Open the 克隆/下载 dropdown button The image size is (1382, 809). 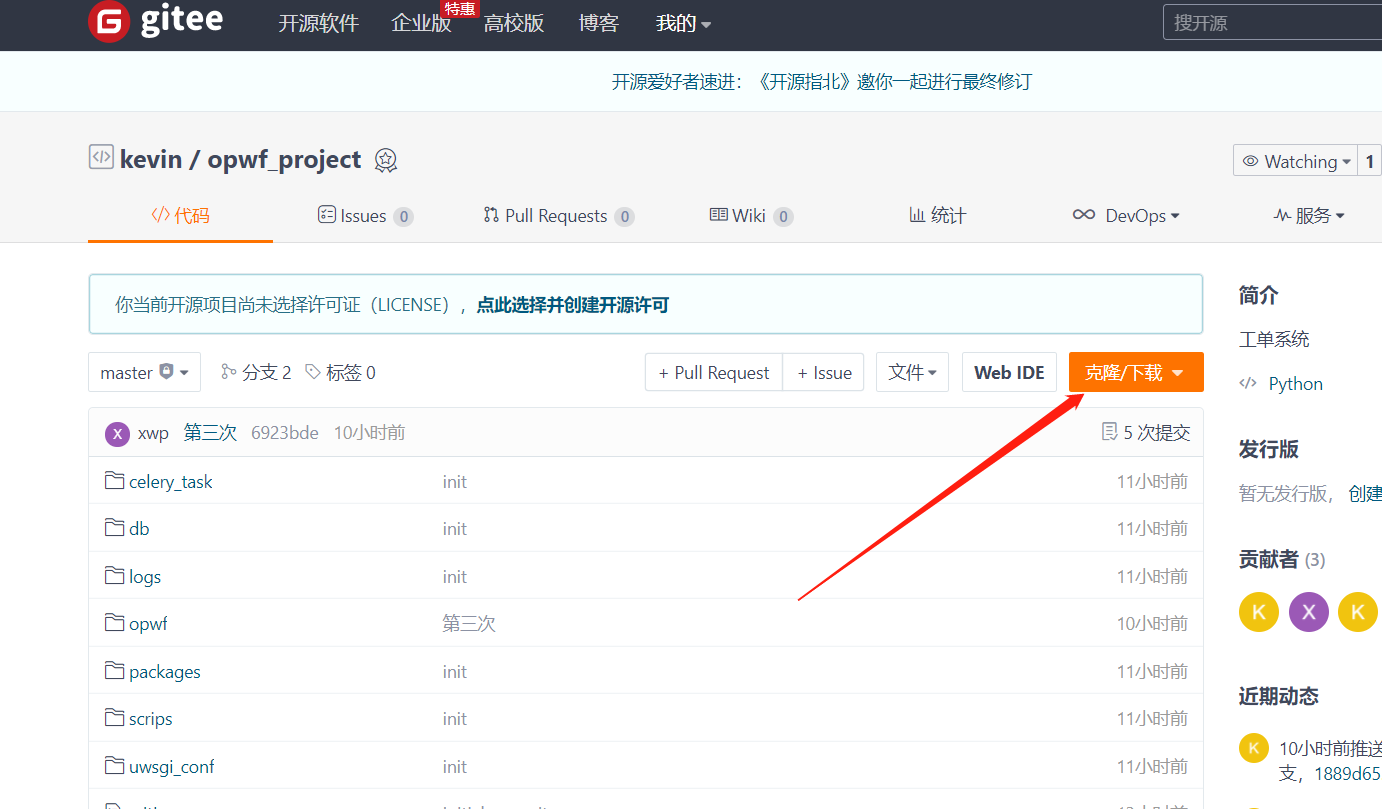tap(1136, 372)
